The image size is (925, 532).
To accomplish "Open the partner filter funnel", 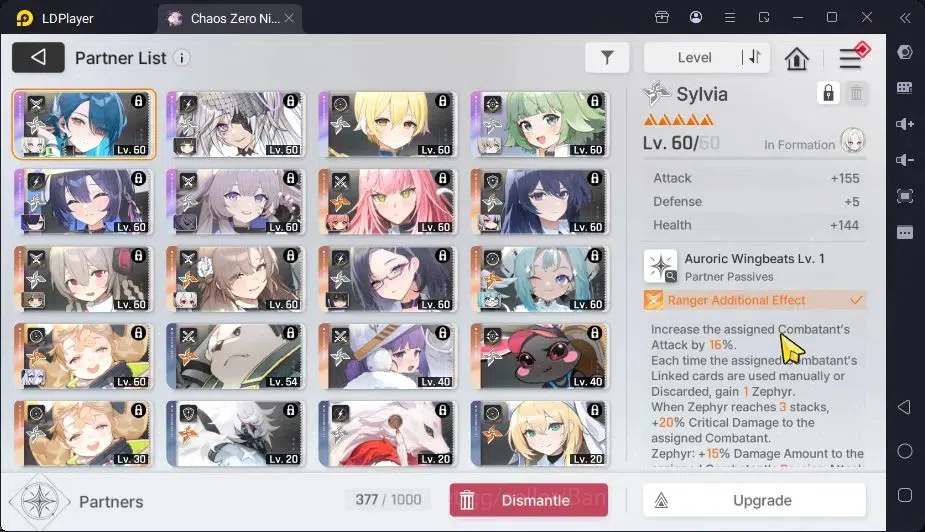I will pyautogui.click(x=607, y=57).
